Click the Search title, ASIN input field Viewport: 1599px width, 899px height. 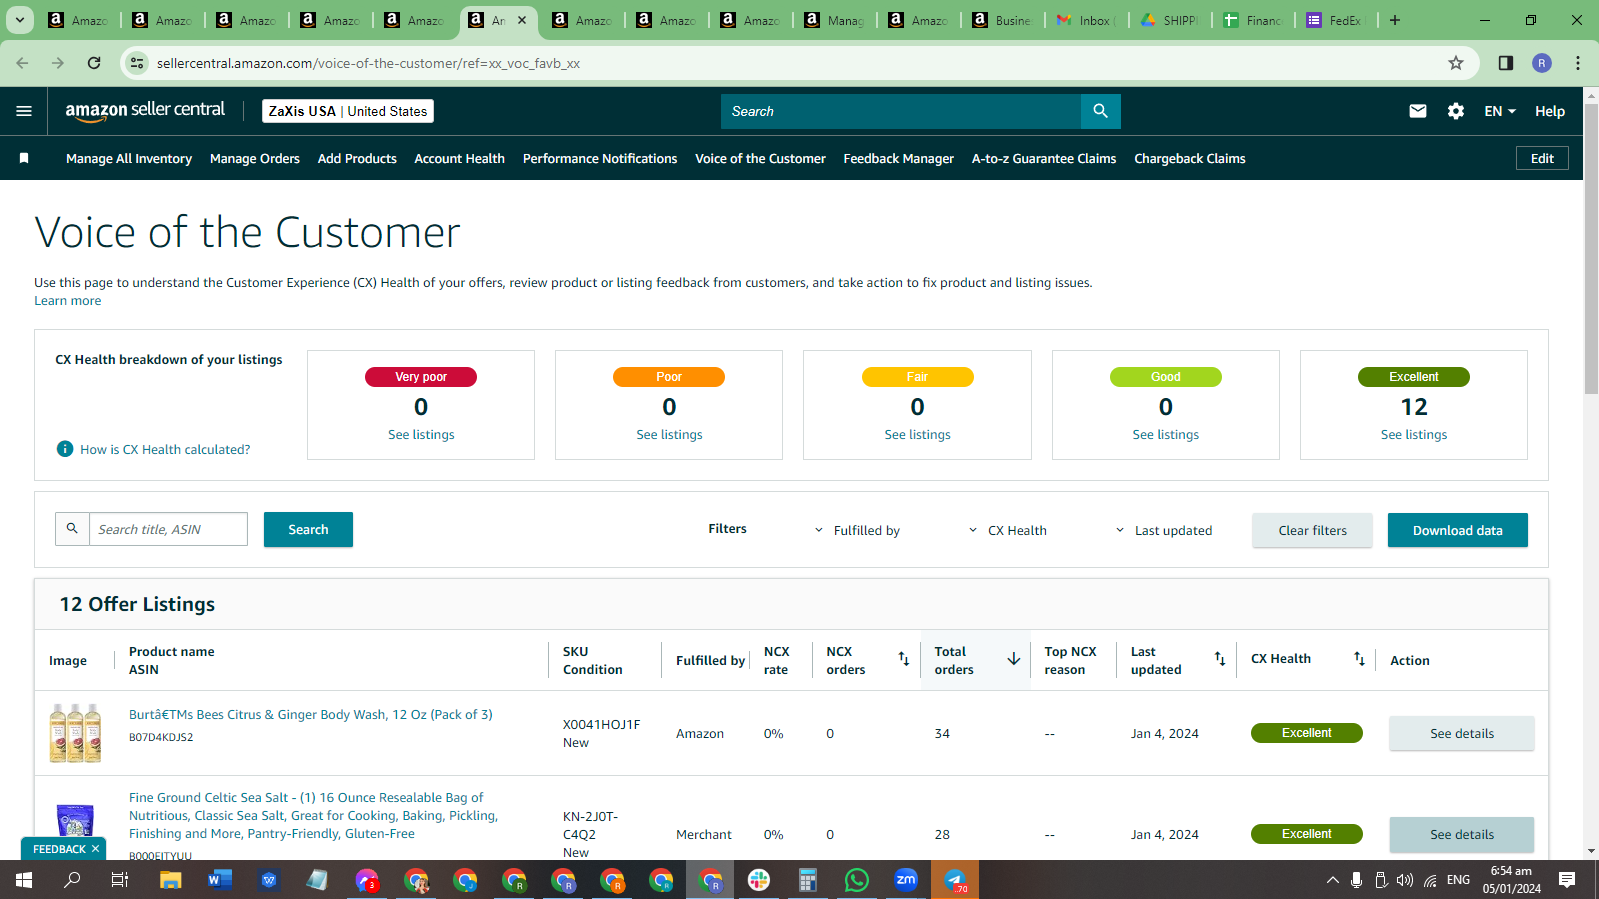[168, 529]
